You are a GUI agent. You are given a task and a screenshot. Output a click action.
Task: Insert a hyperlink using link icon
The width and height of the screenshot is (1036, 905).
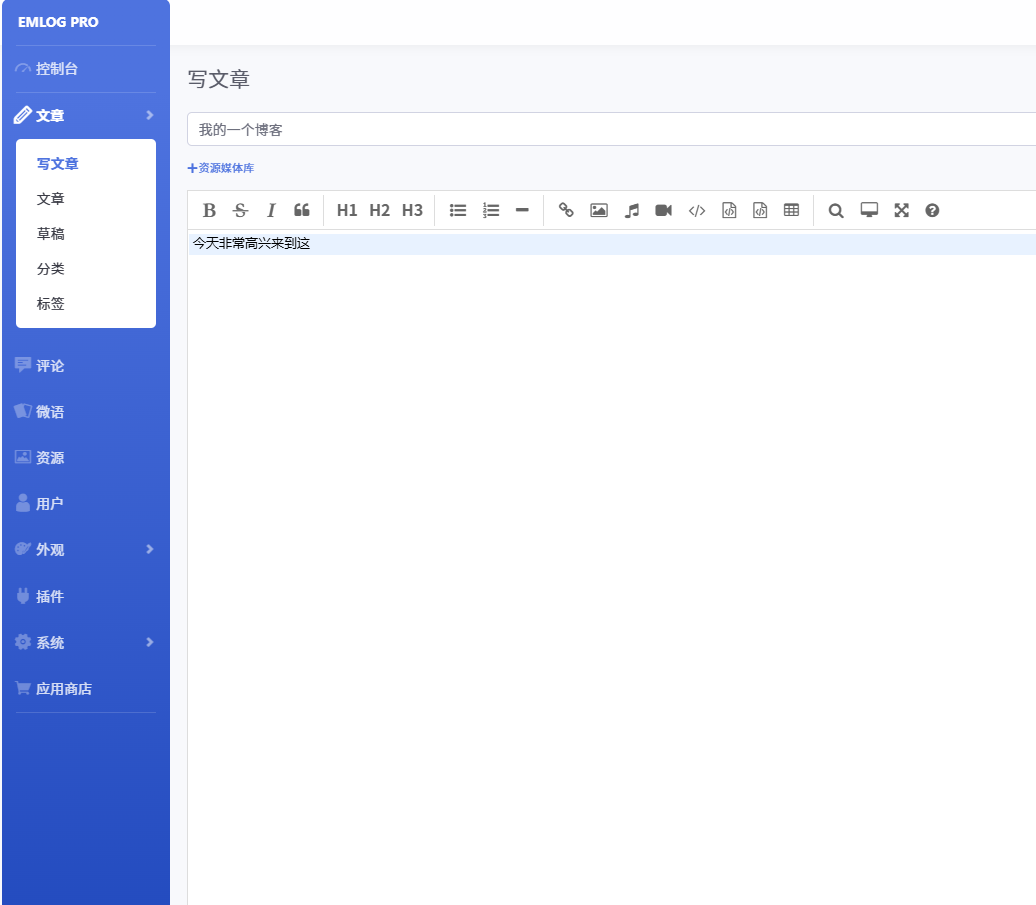pos(566,210)
